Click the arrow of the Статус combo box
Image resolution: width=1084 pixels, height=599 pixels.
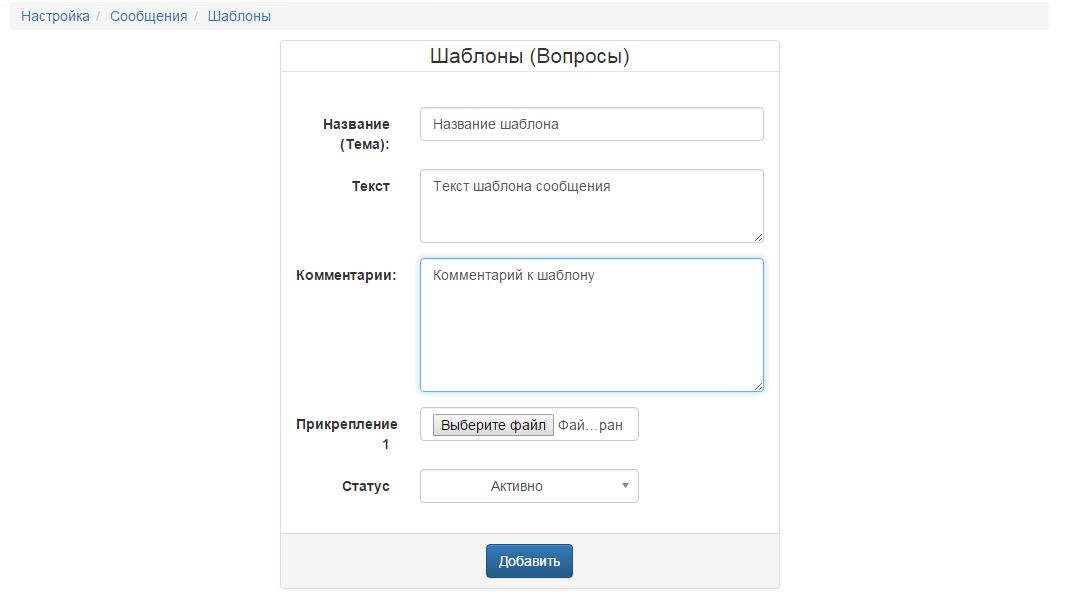tap(625, 486)
